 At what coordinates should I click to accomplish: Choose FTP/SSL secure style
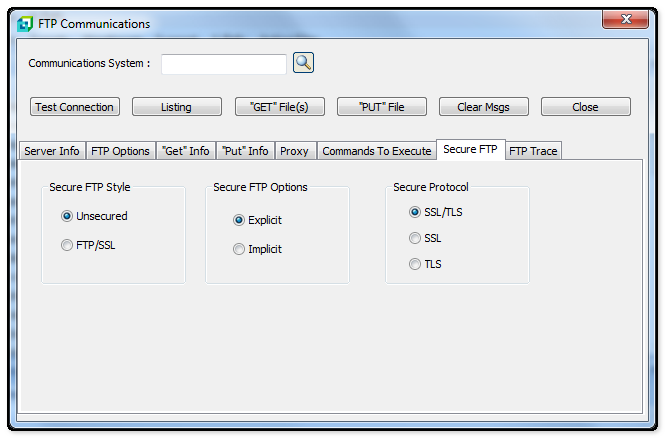coord(67,246)
